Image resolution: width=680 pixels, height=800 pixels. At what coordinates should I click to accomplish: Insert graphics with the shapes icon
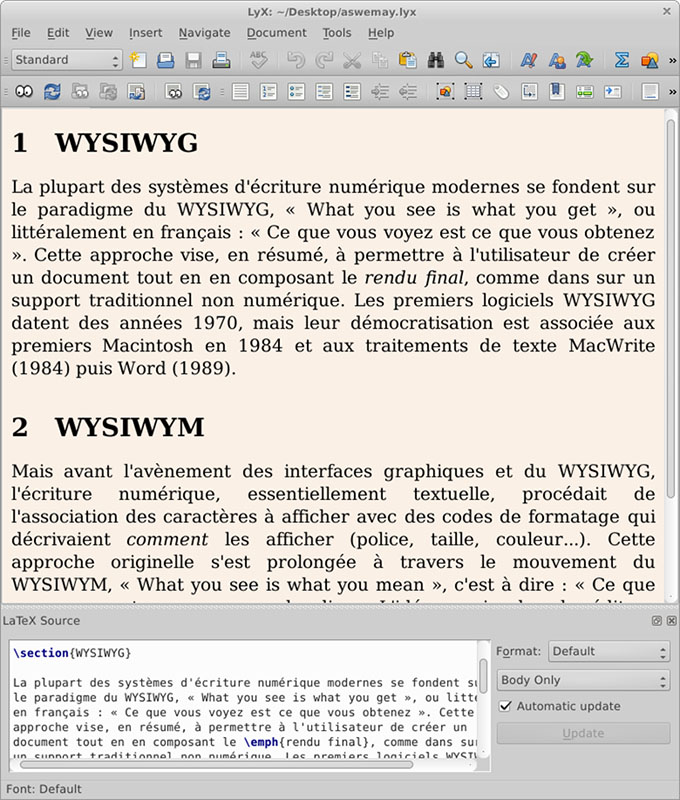tap(649, 60)
